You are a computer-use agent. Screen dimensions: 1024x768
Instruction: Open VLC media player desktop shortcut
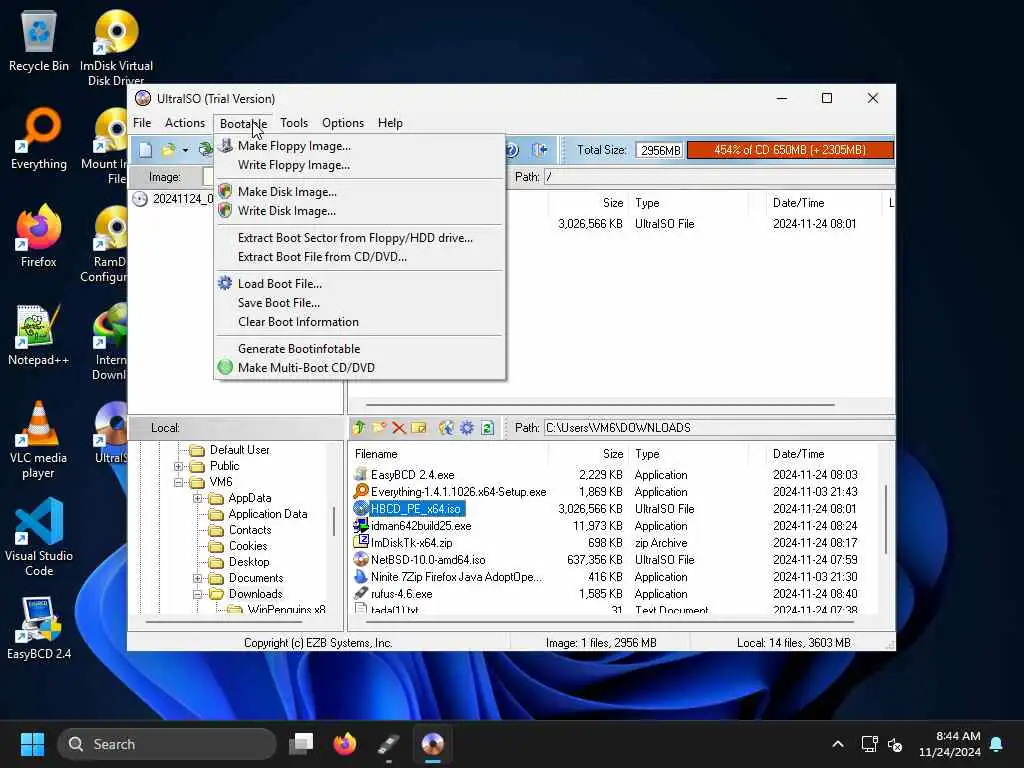tap(39, 440)
